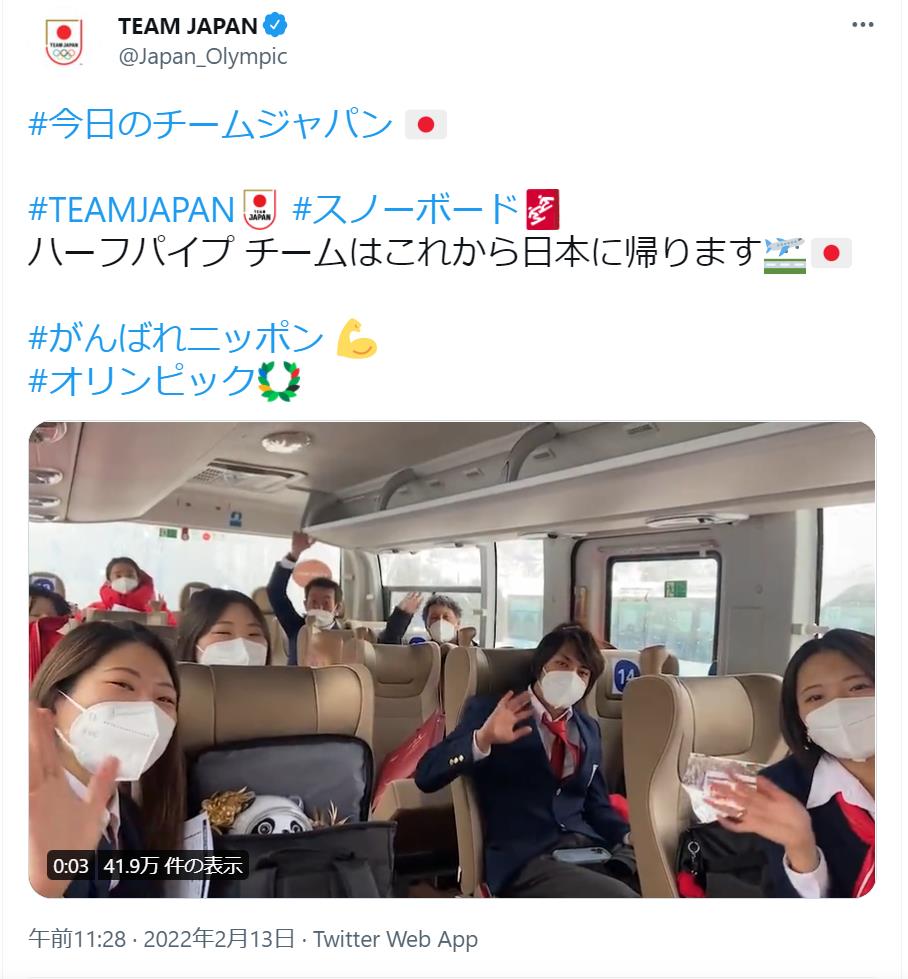
Task: Open the three-dot more options menu
Action: tap(862, 25)
